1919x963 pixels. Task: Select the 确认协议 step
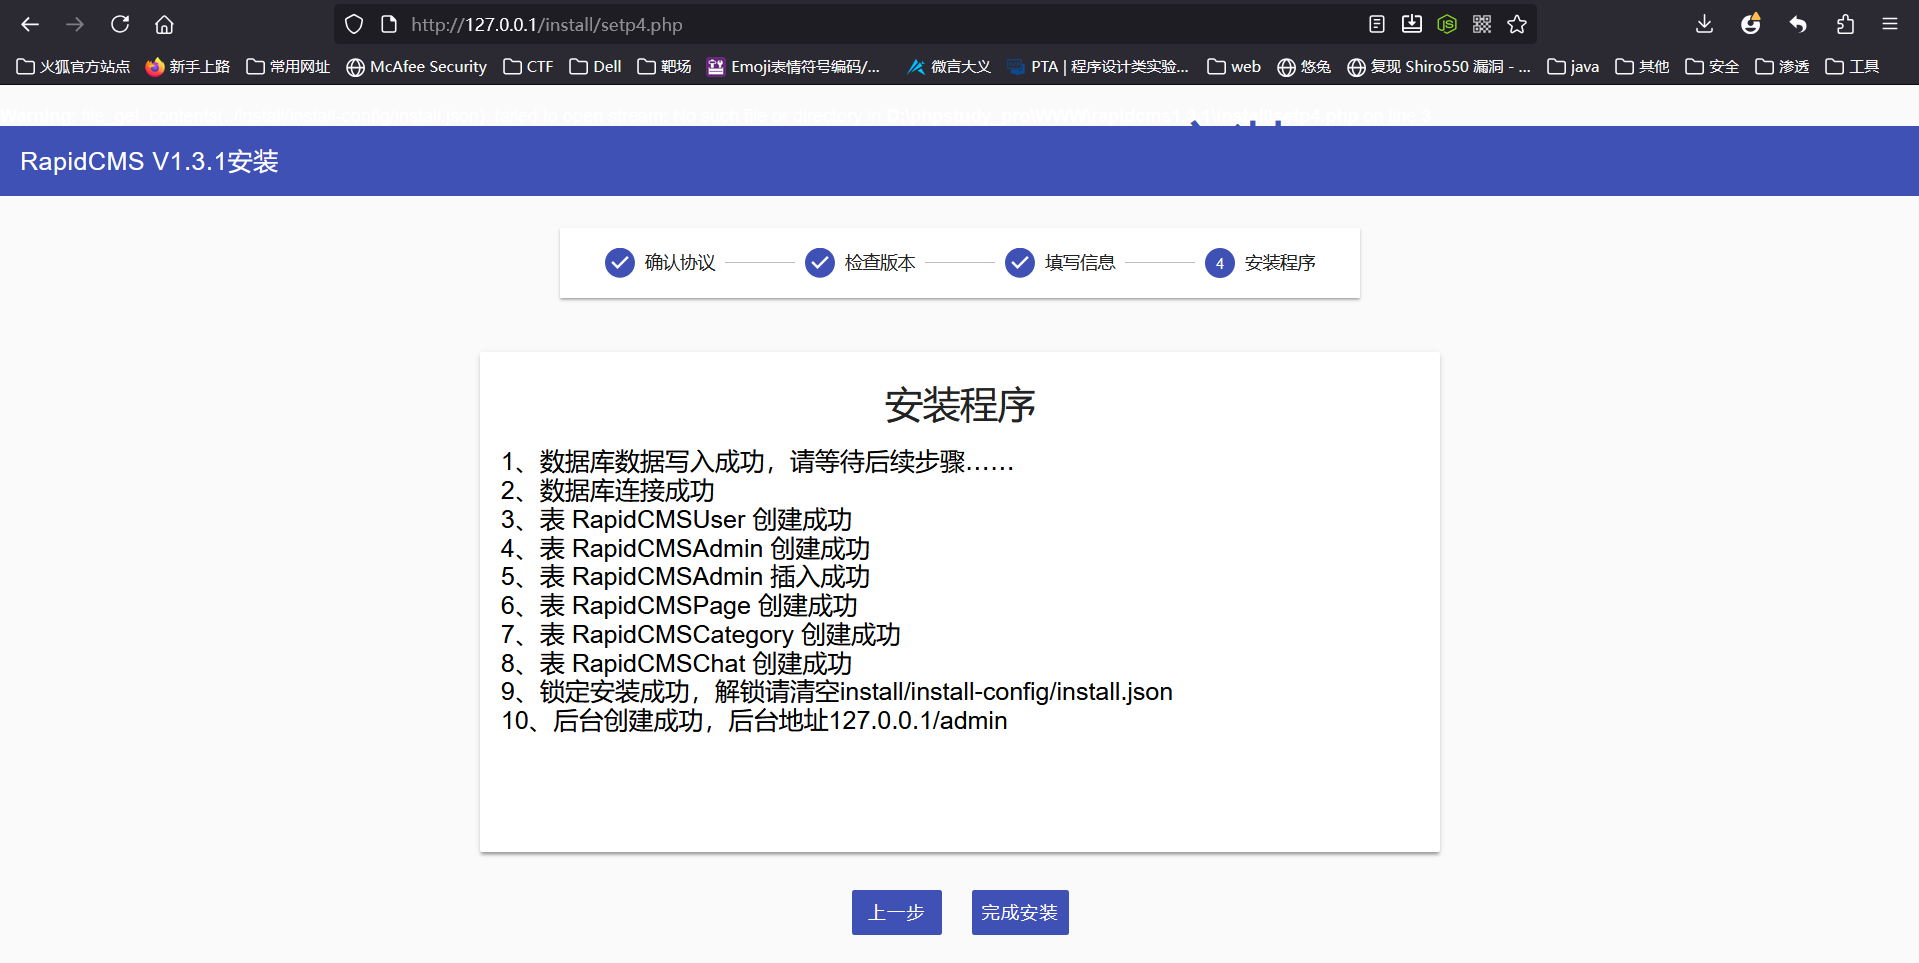coord(660,263)
